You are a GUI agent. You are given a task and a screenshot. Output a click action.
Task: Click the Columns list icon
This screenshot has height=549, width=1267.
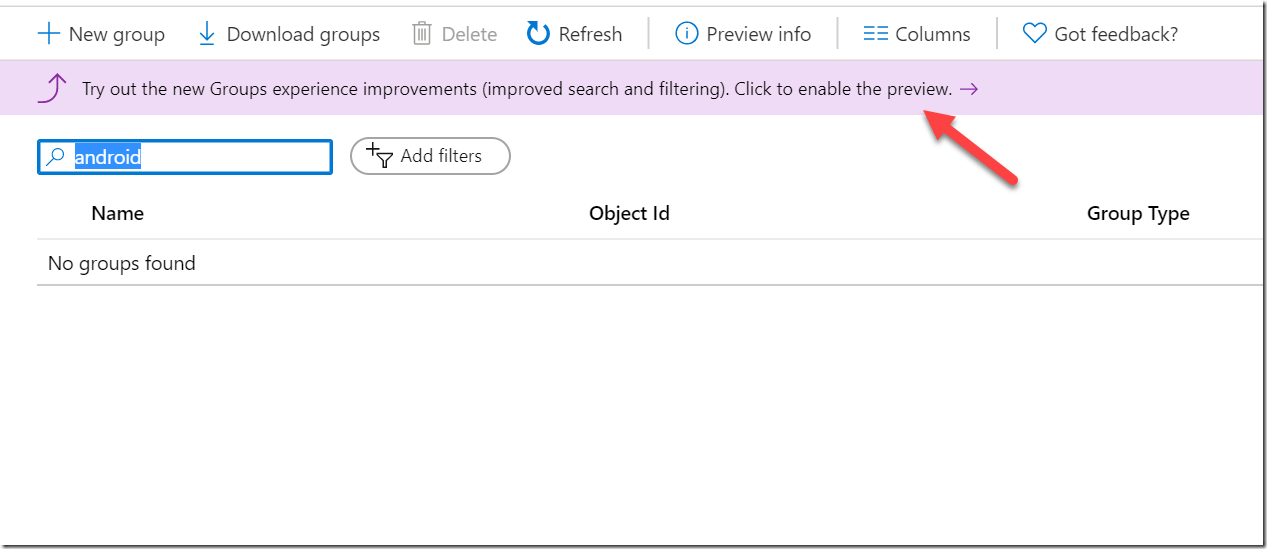click(875, 34)
